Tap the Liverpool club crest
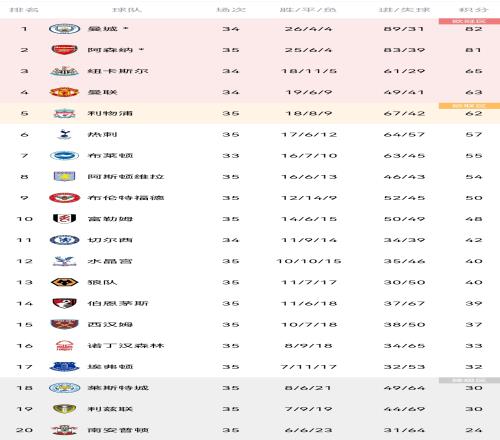Screen dimensions: 500x440 (64, 113)
